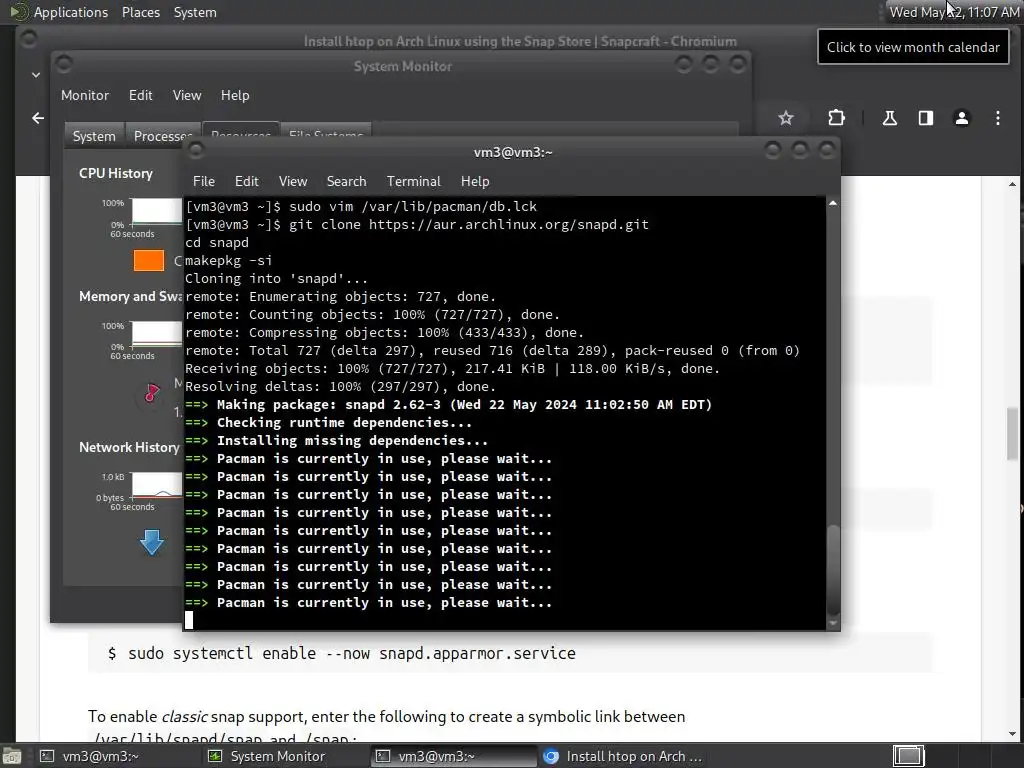
Task: Open the Places menu
Action: (140, 12)
